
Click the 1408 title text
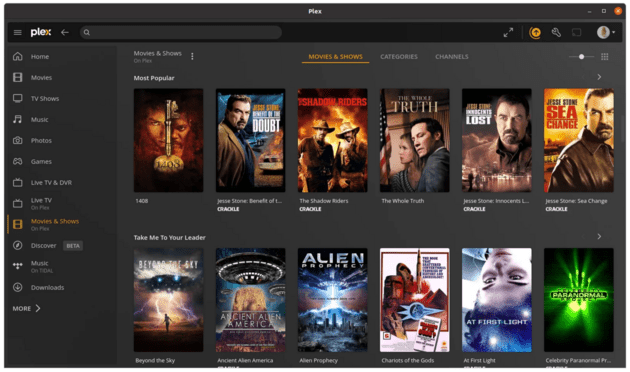142,201
